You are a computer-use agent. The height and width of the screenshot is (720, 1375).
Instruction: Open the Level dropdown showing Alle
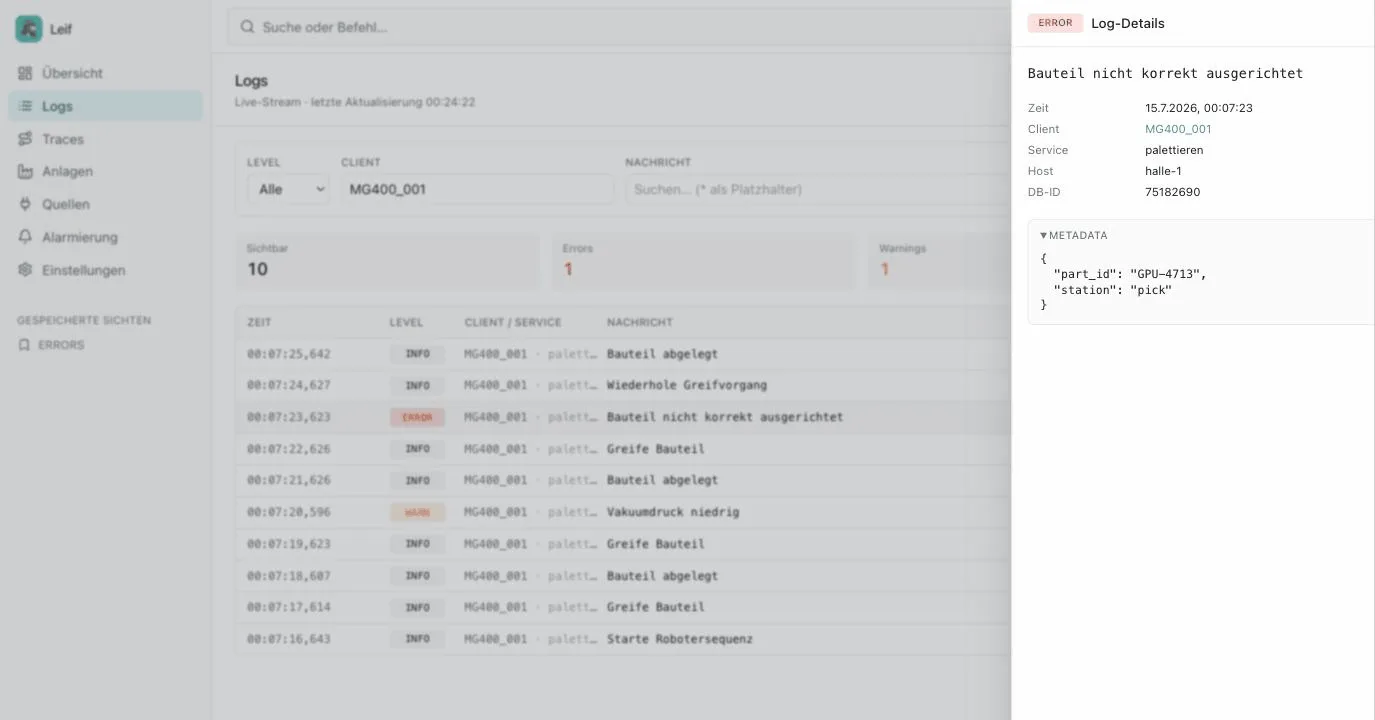click(x=288, y=189)
